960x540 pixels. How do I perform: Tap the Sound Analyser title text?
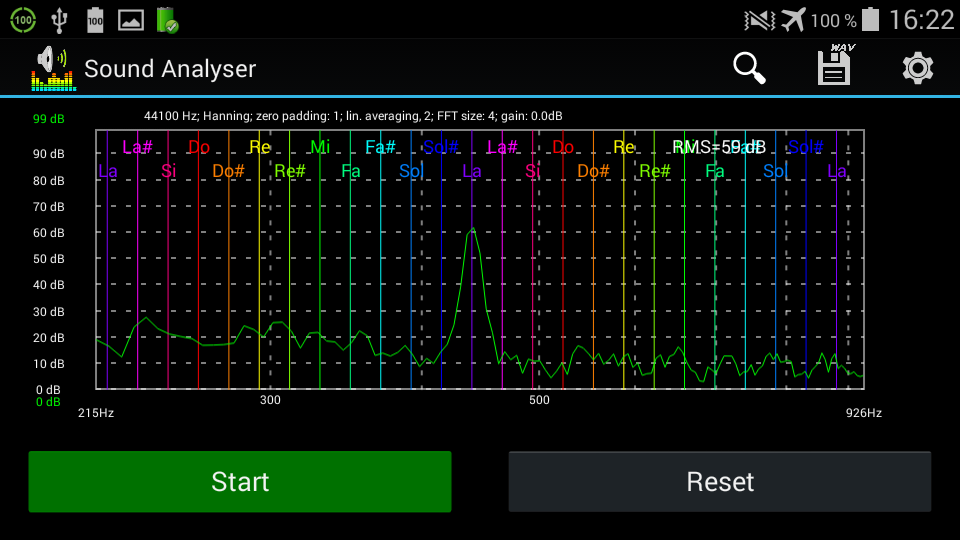pos(170,69)
